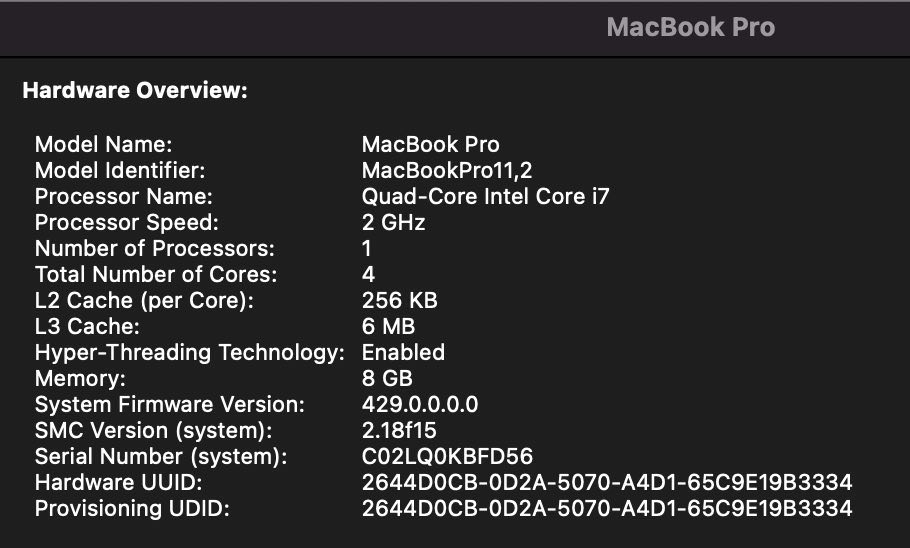Click the Model Name label
Viewport: 910px width, 548px height.
click(104, 145)
